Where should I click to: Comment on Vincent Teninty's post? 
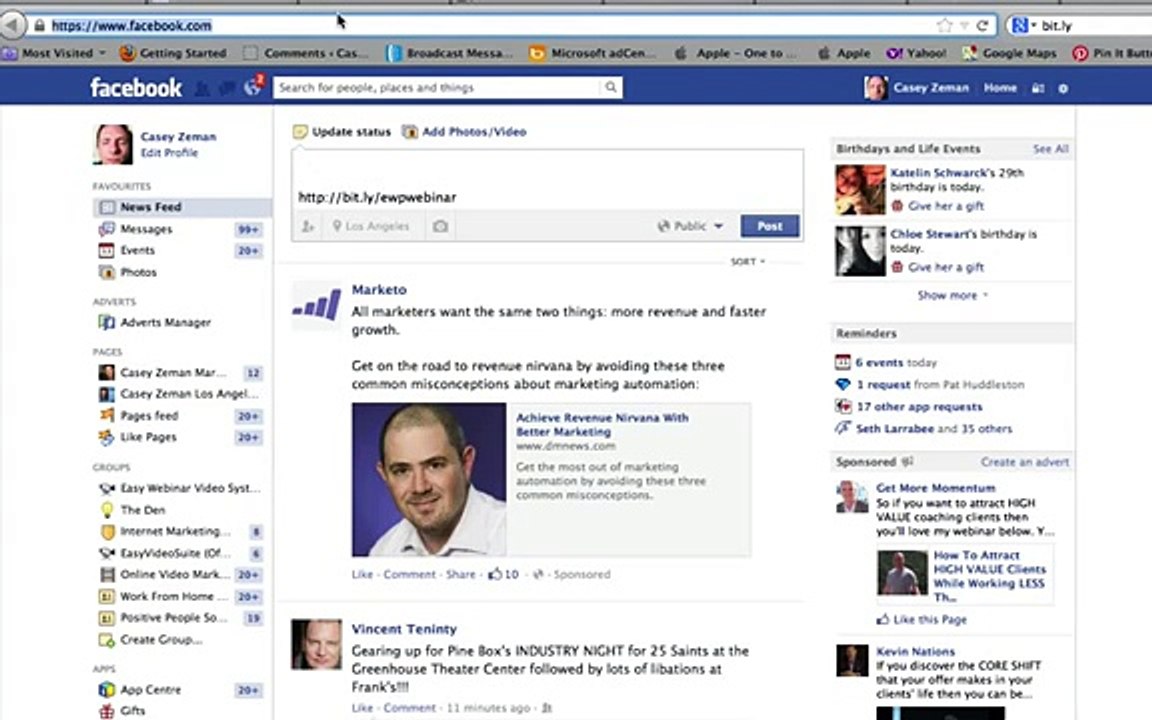coord(409,708)
